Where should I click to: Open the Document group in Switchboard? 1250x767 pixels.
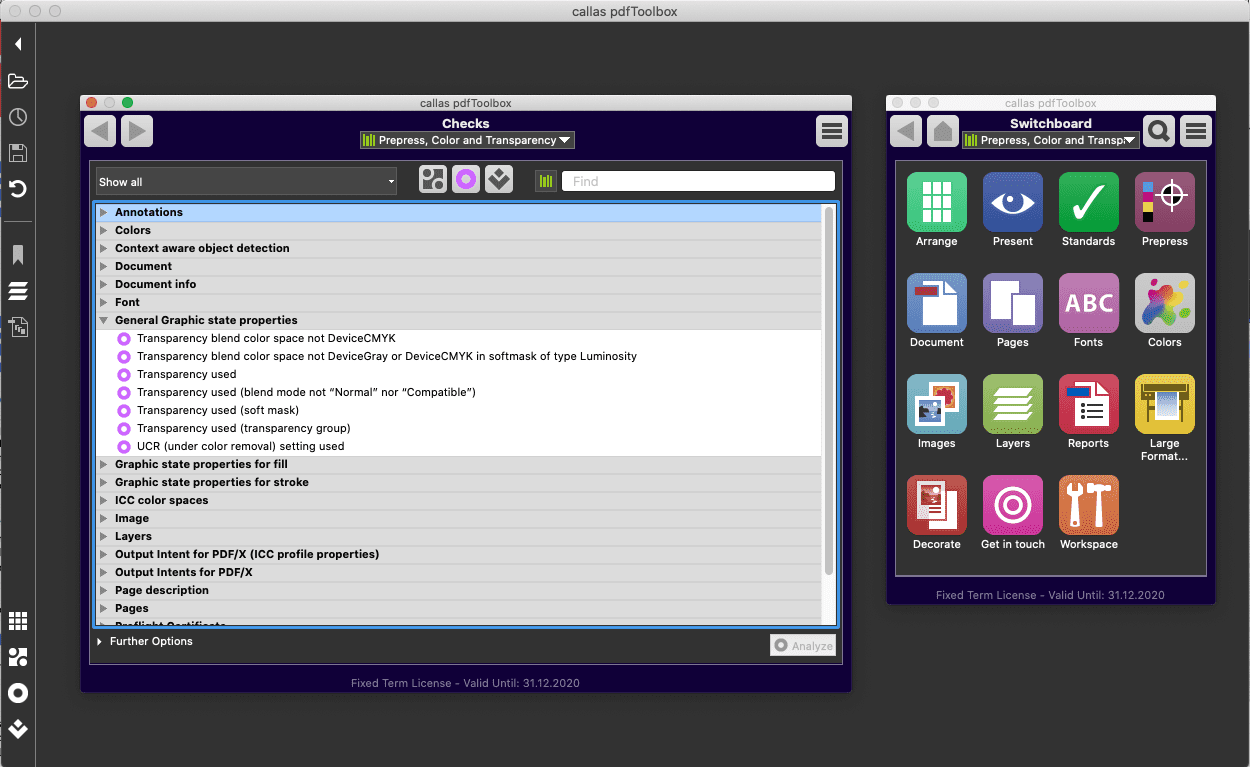[x=936, y=303]
